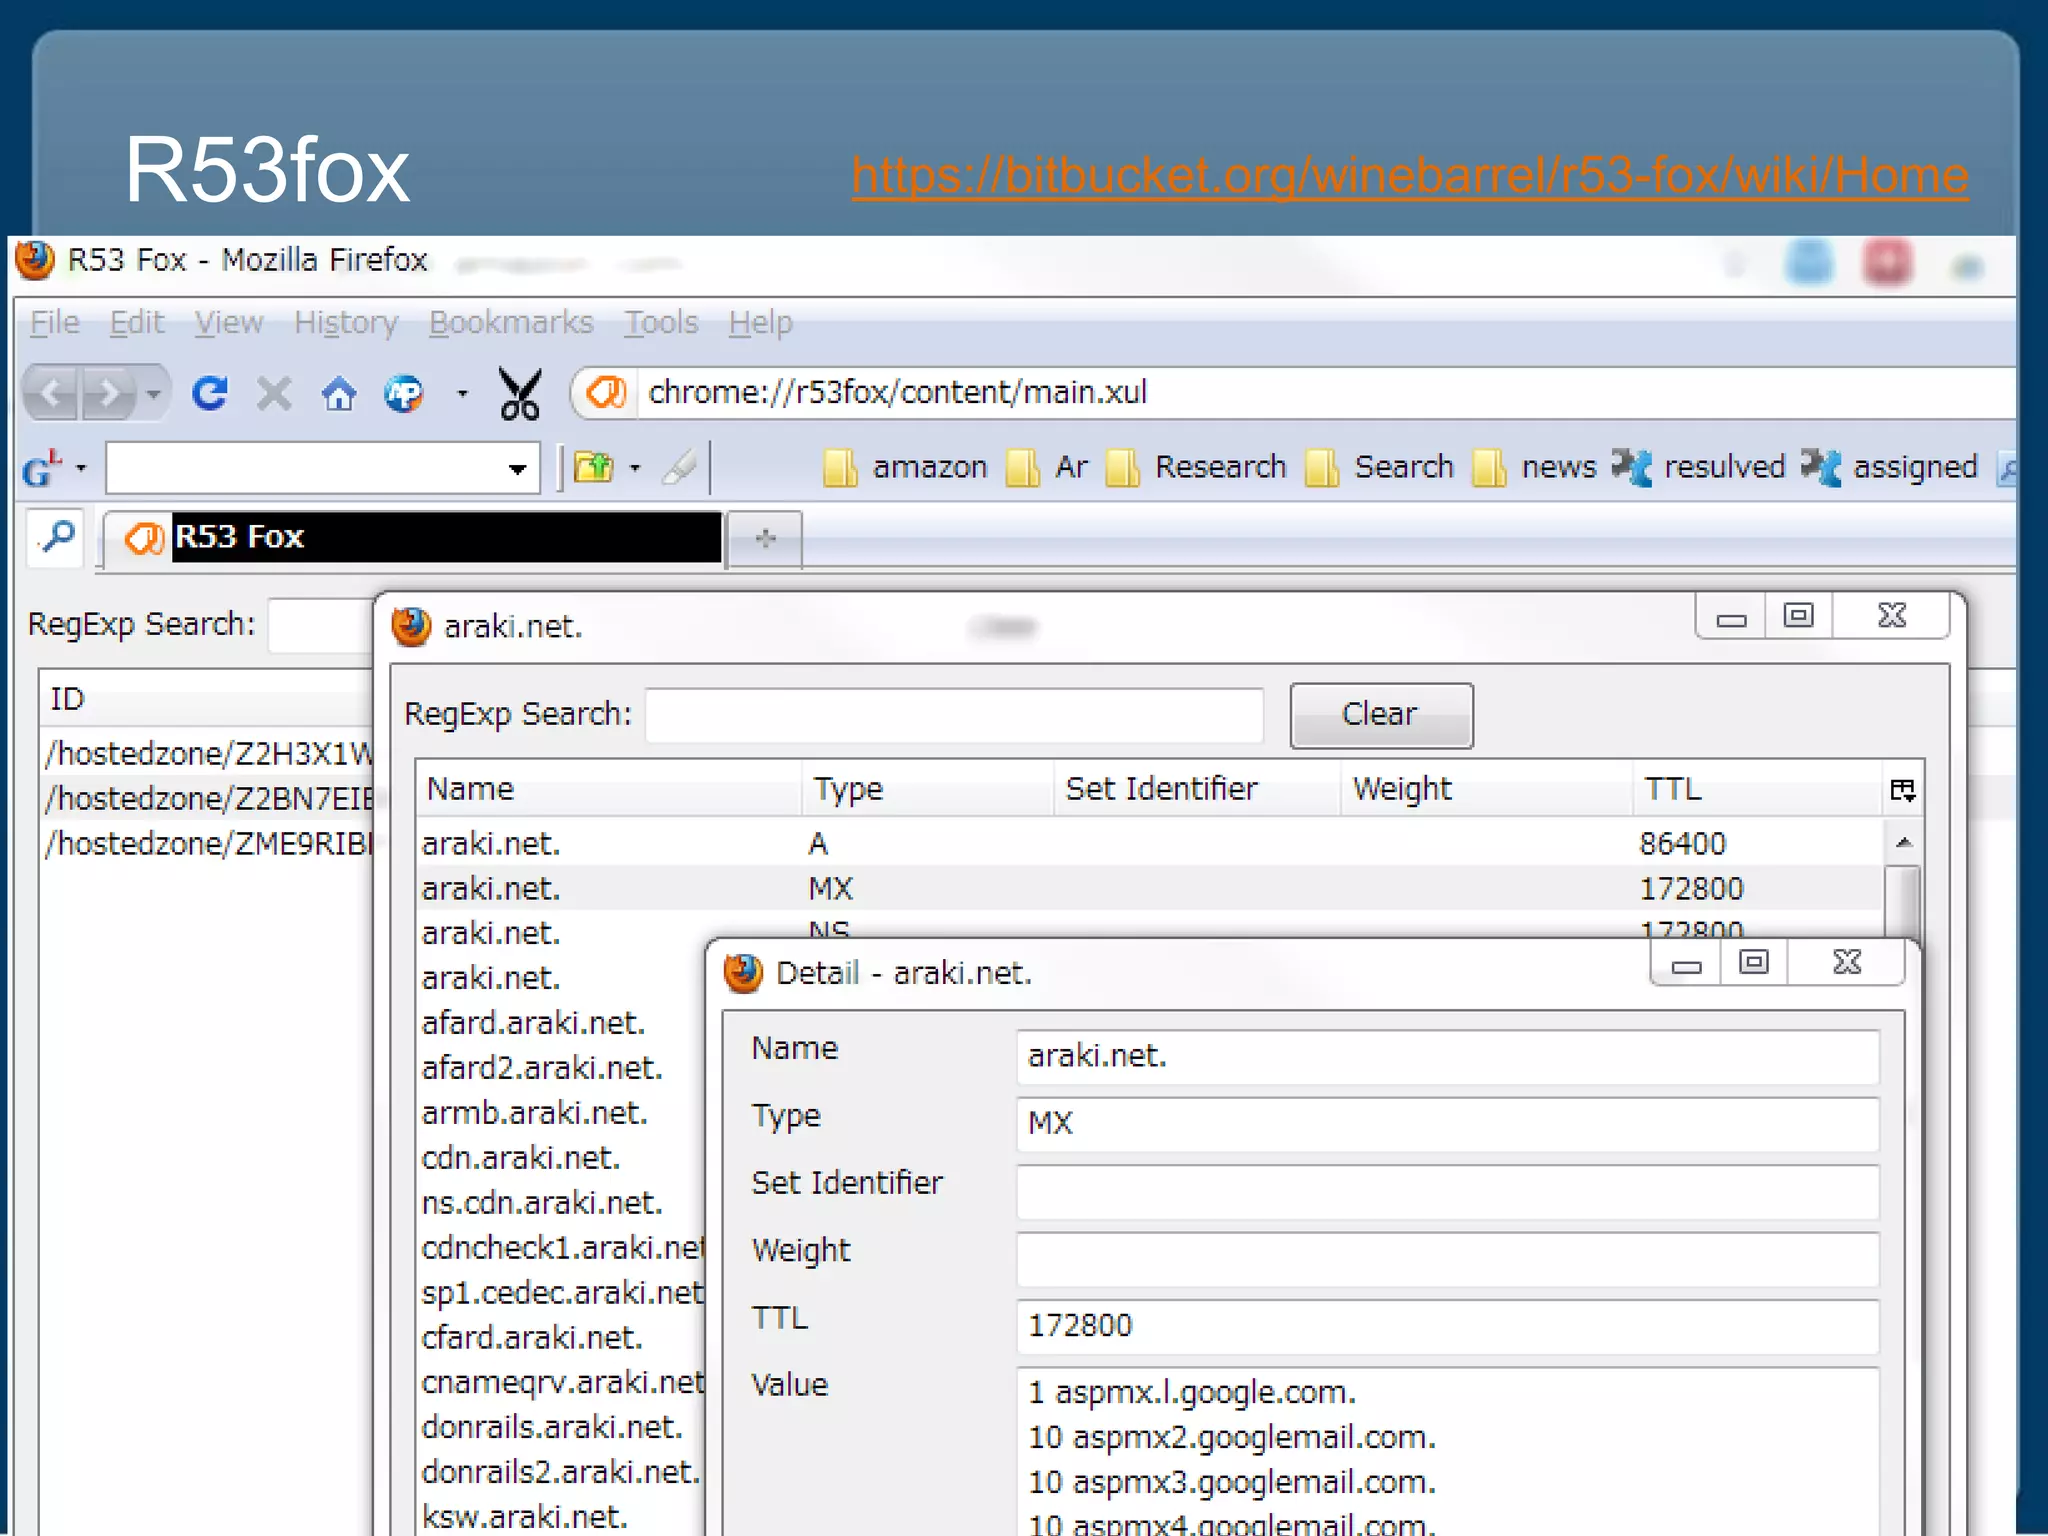This screenshot has width=2048, height=1536.
Task: Sort by the Type column header
Action: pos(927,789)
